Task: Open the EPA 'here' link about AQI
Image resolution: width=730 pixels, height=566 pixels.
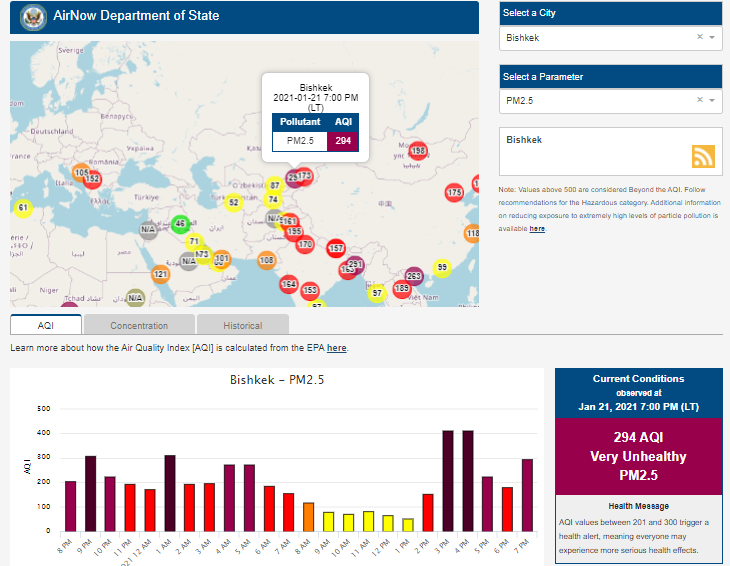Action: 337,348
